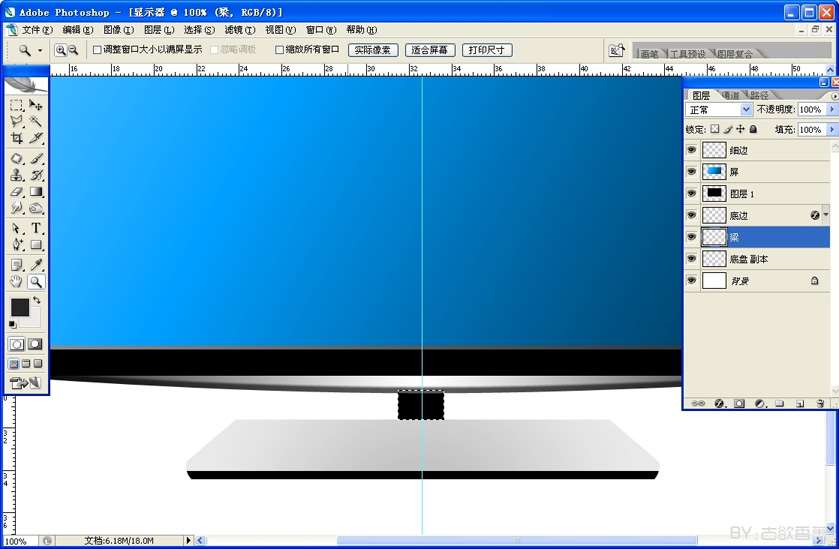Hide the 屏 layer
Viewport: 839px width, 549px height.
click(x=691, y=171)
